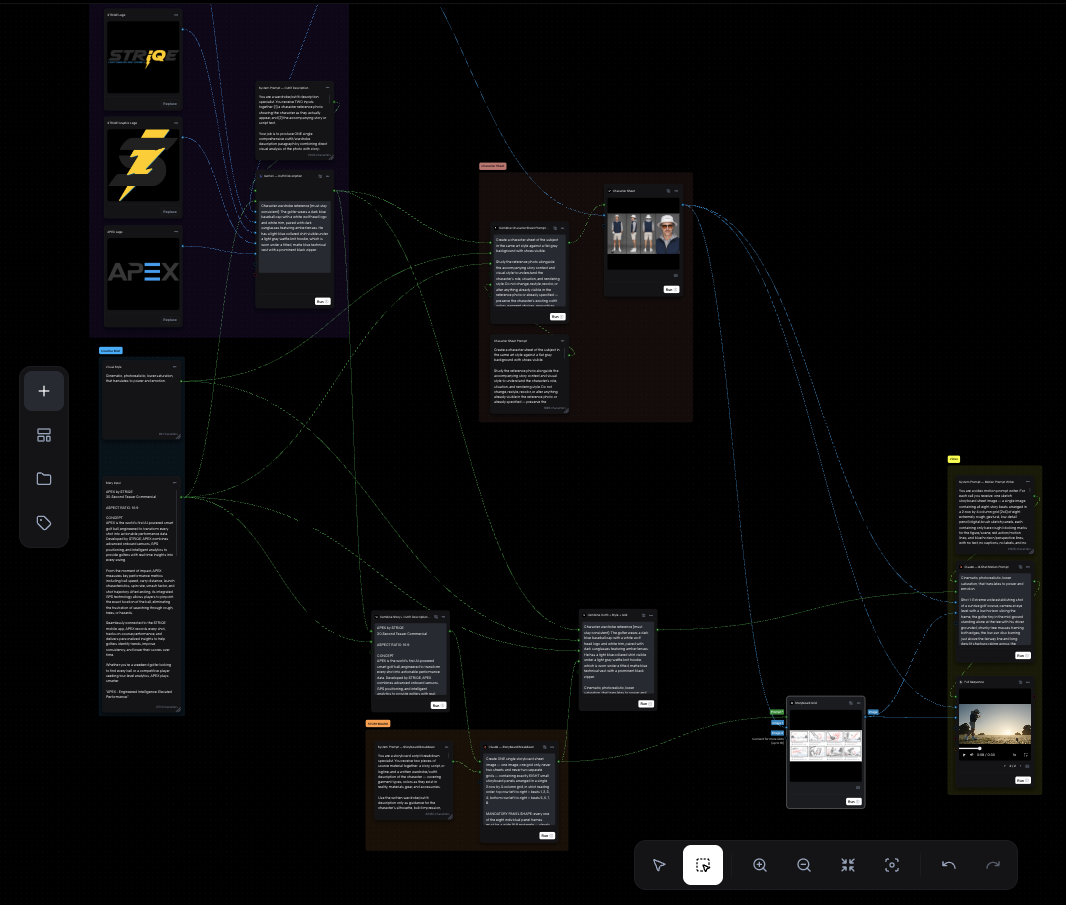The height and width of the screenshot is (905, 1066).
Task: Undo the last canvas action
Action: point(949,865)
